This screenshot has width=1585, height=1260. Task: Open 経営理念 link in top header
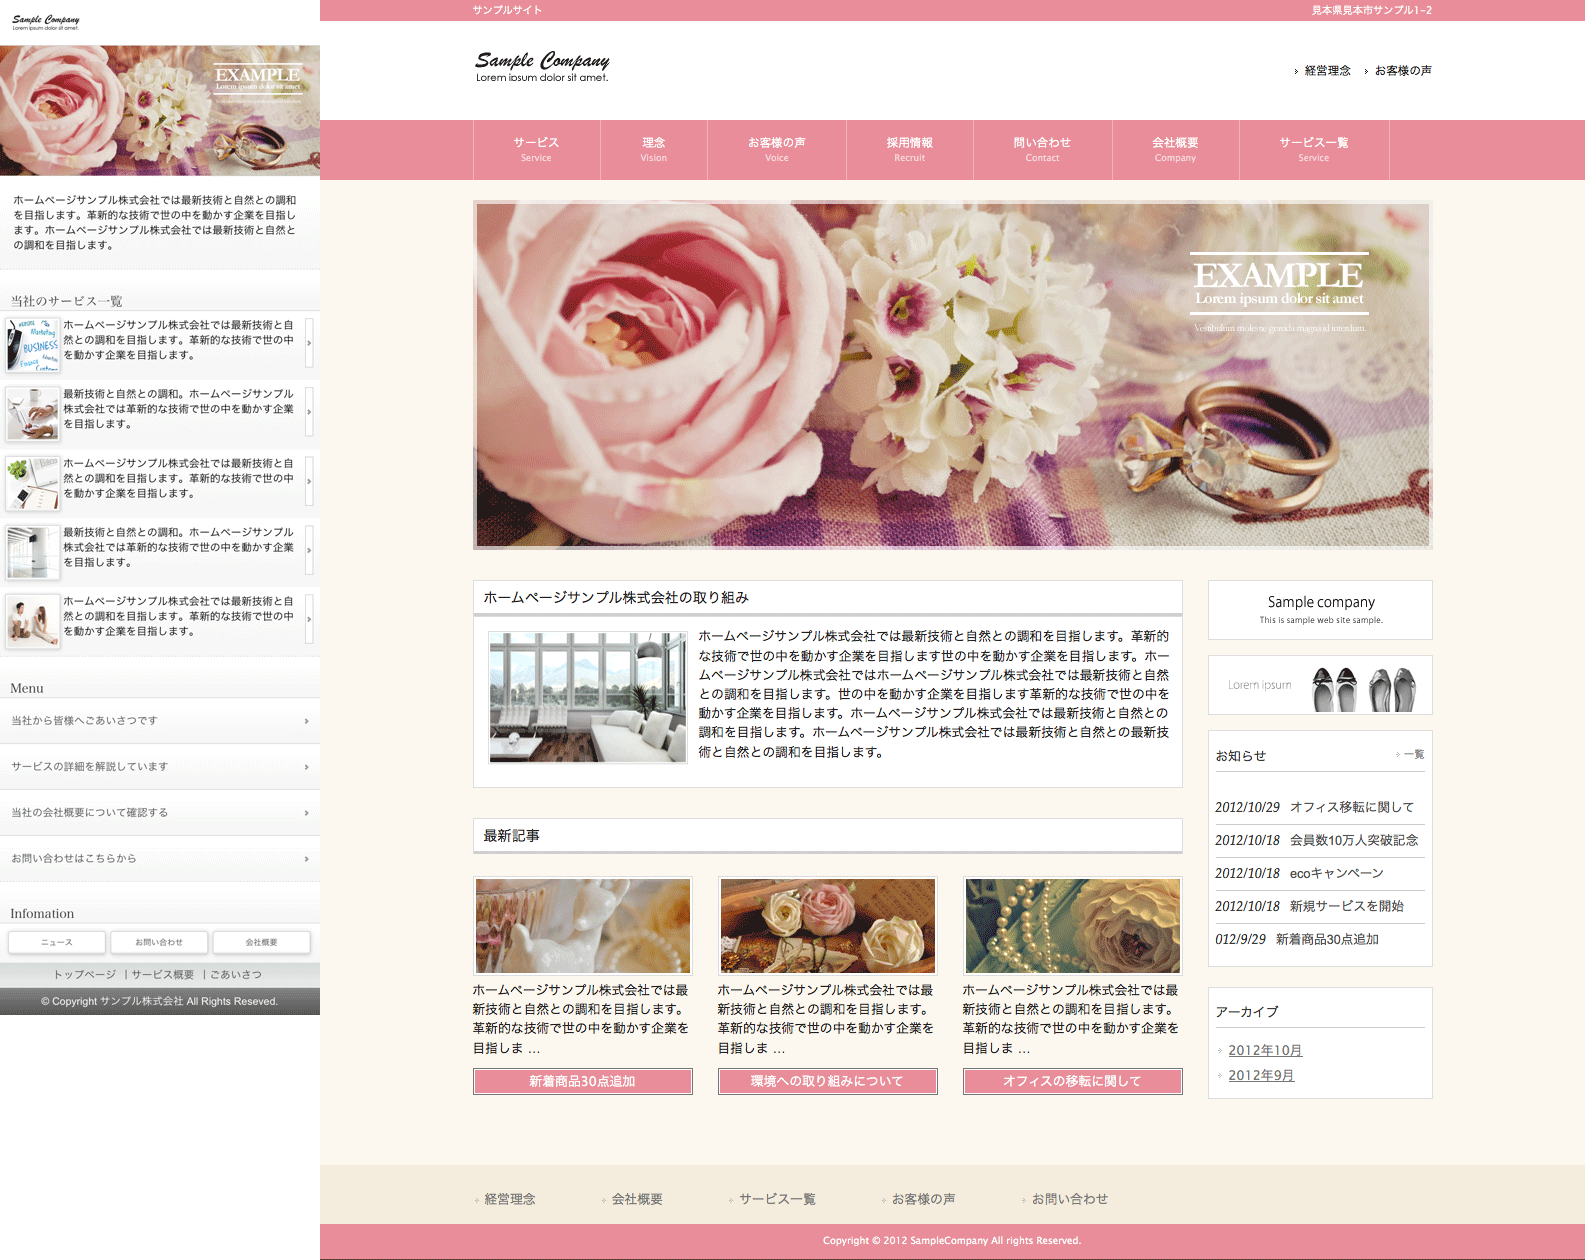1327,71
